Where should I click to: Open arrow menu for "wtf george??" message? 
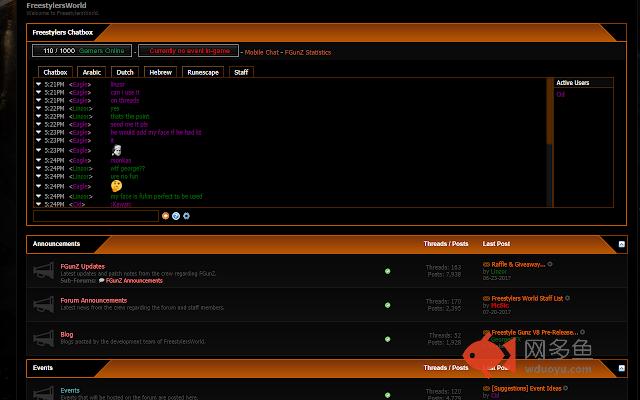pyautogui.click(x=39, y=168)
